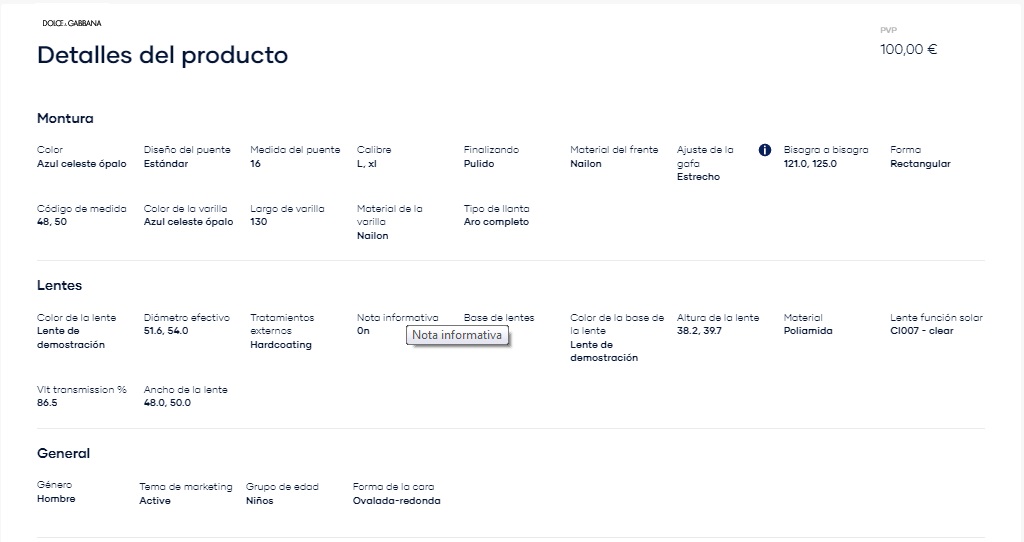Select the Lentes section heading
Viewport: 1024px width, 542px height.
point(59,285)
